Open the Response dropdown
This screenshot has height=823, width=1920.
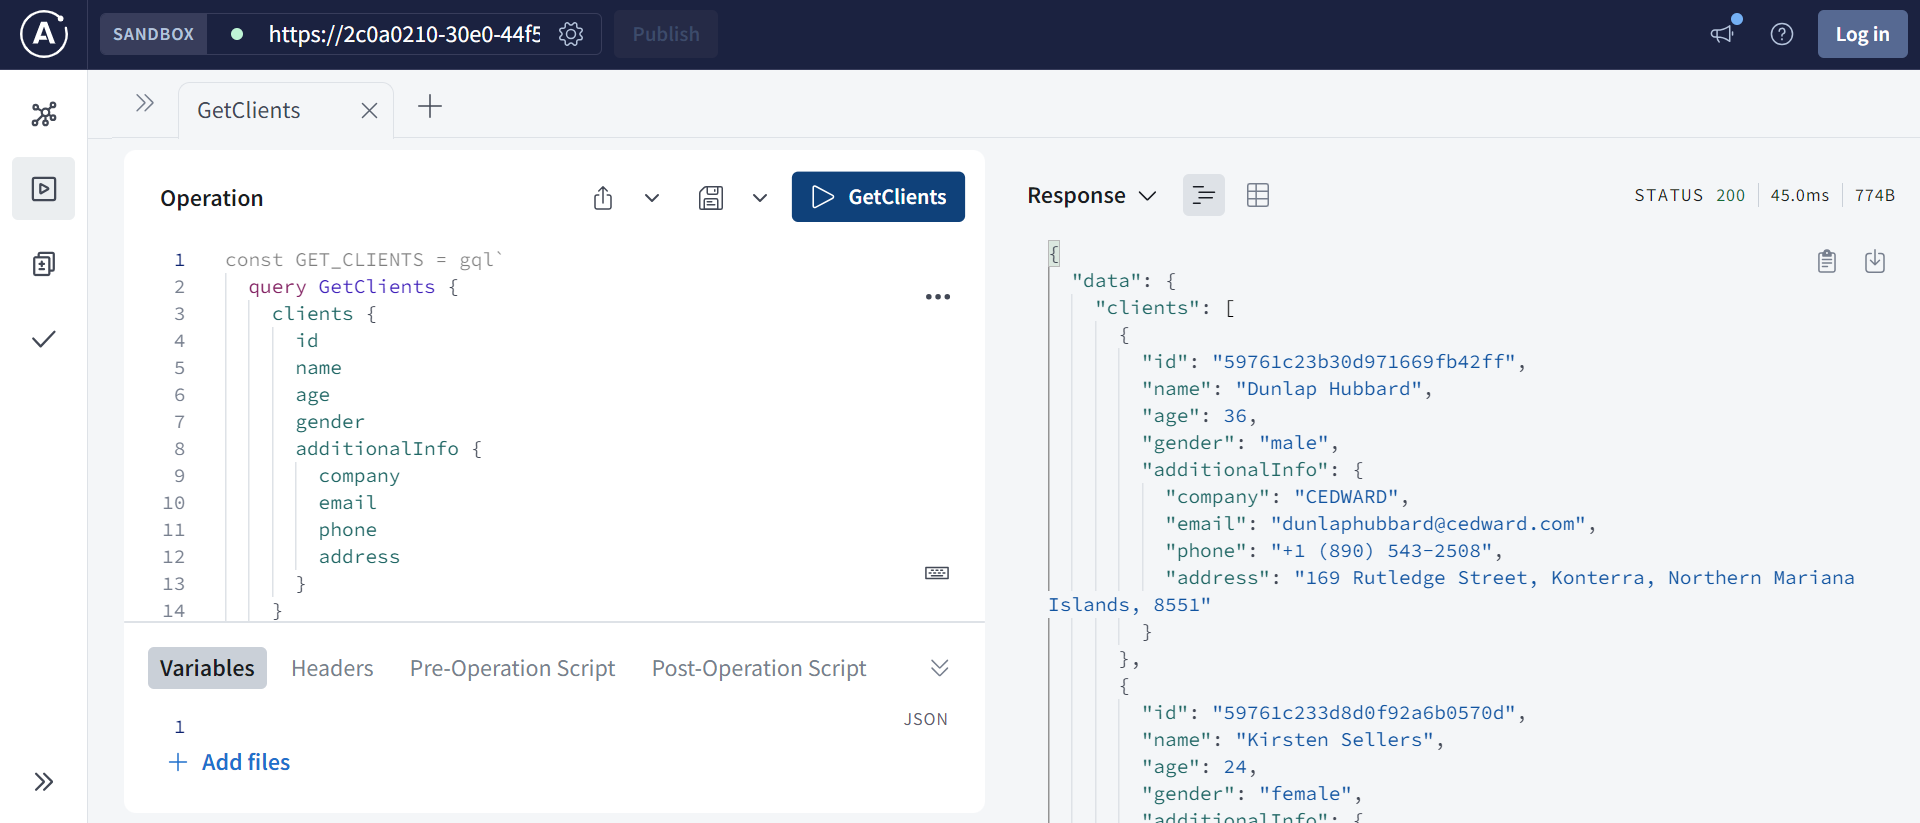pyautogui.click(x=1092, y=195)
